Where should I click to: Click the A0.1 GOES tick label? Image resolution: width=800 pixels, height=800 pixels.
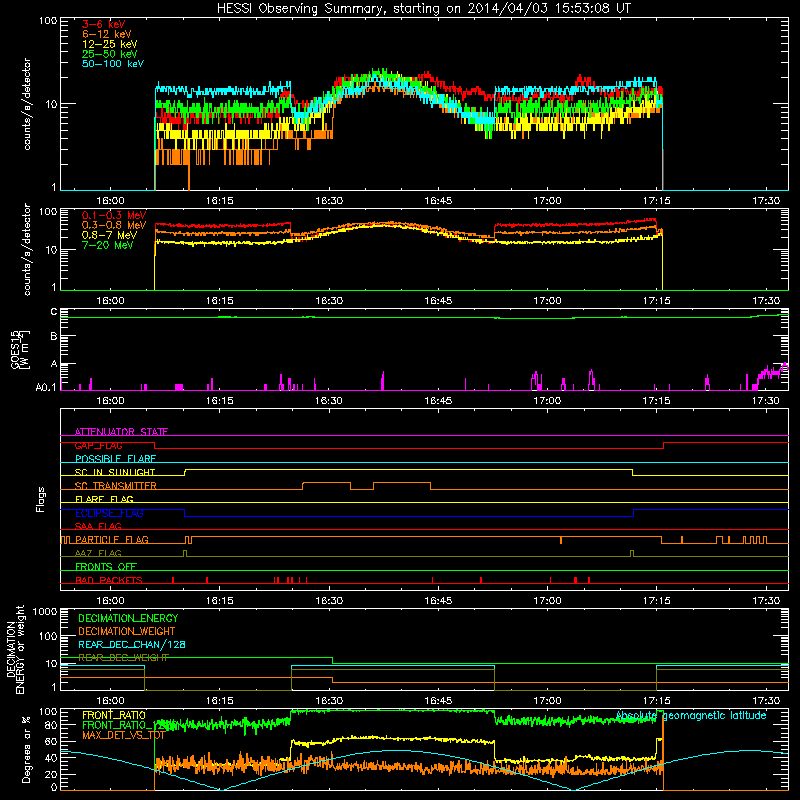click(x=45, y=387)
